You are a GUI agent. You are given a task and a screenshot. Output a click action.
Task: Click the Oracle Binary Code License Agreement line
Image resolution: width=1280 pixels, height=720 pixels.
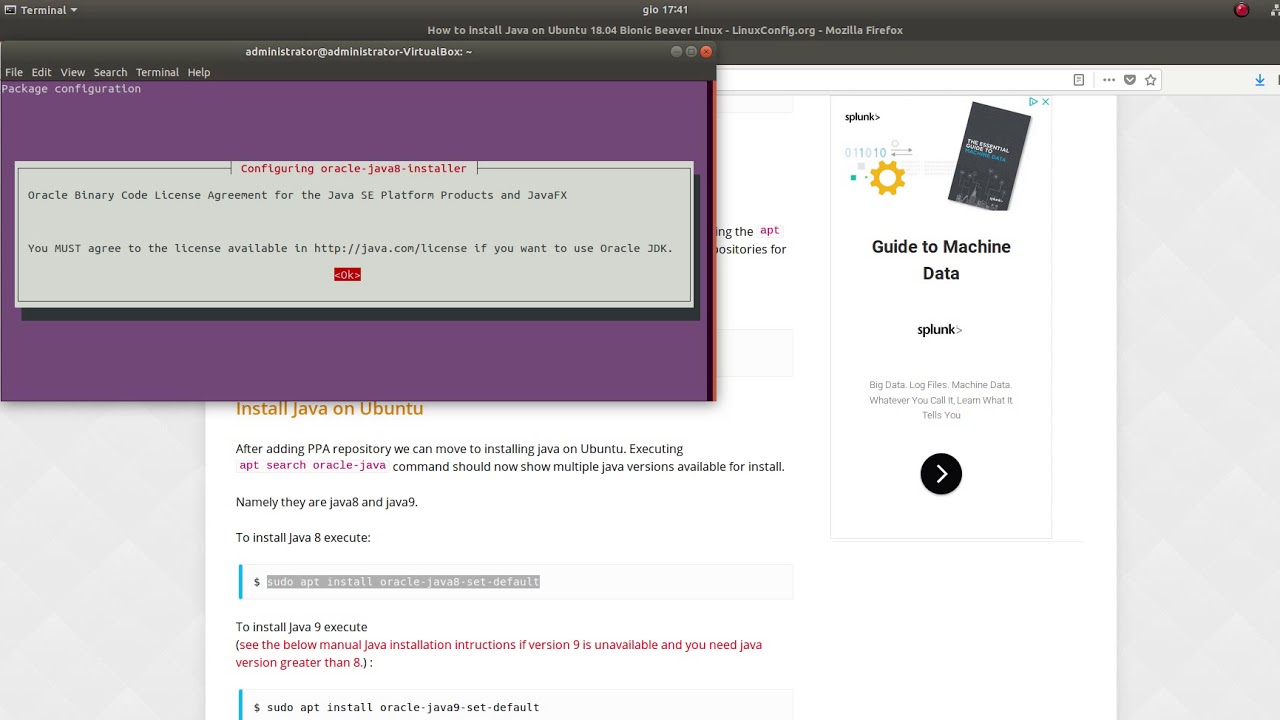coord(297,195)
